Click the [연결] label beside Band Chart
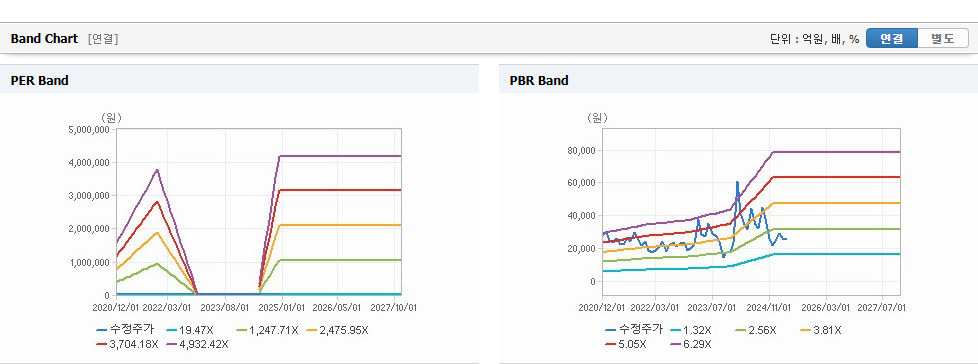Image resolution: width=978 pixels, height=364 pixels. [x=103, y=39]
